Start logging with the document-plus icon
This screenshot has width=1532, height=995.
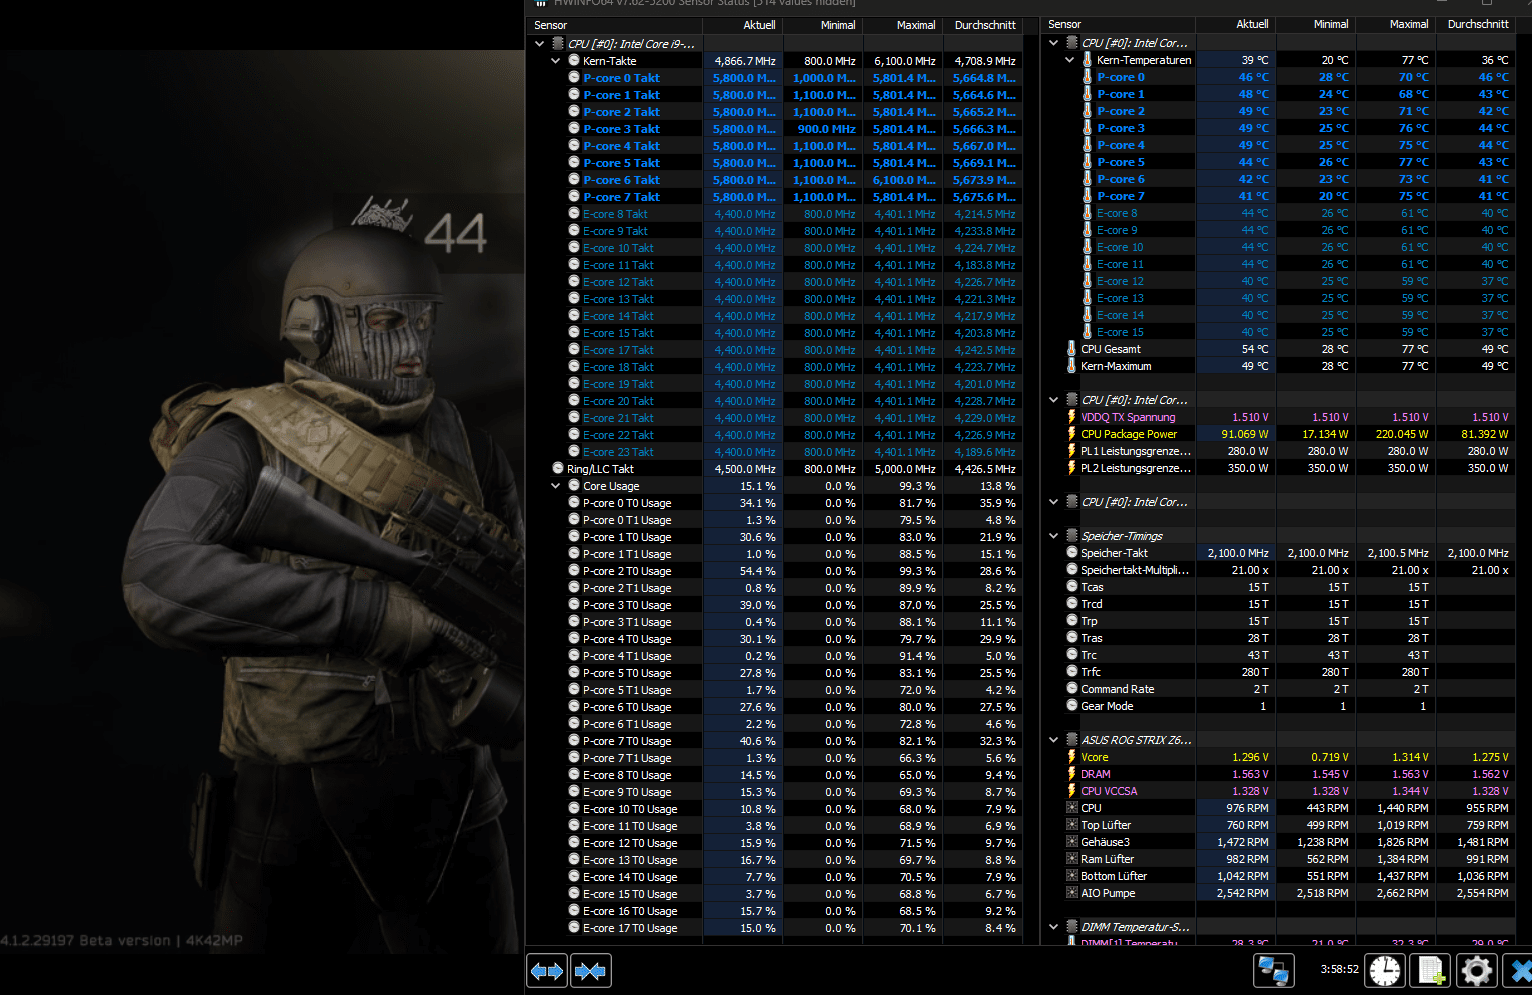(x=1431, y=970)
